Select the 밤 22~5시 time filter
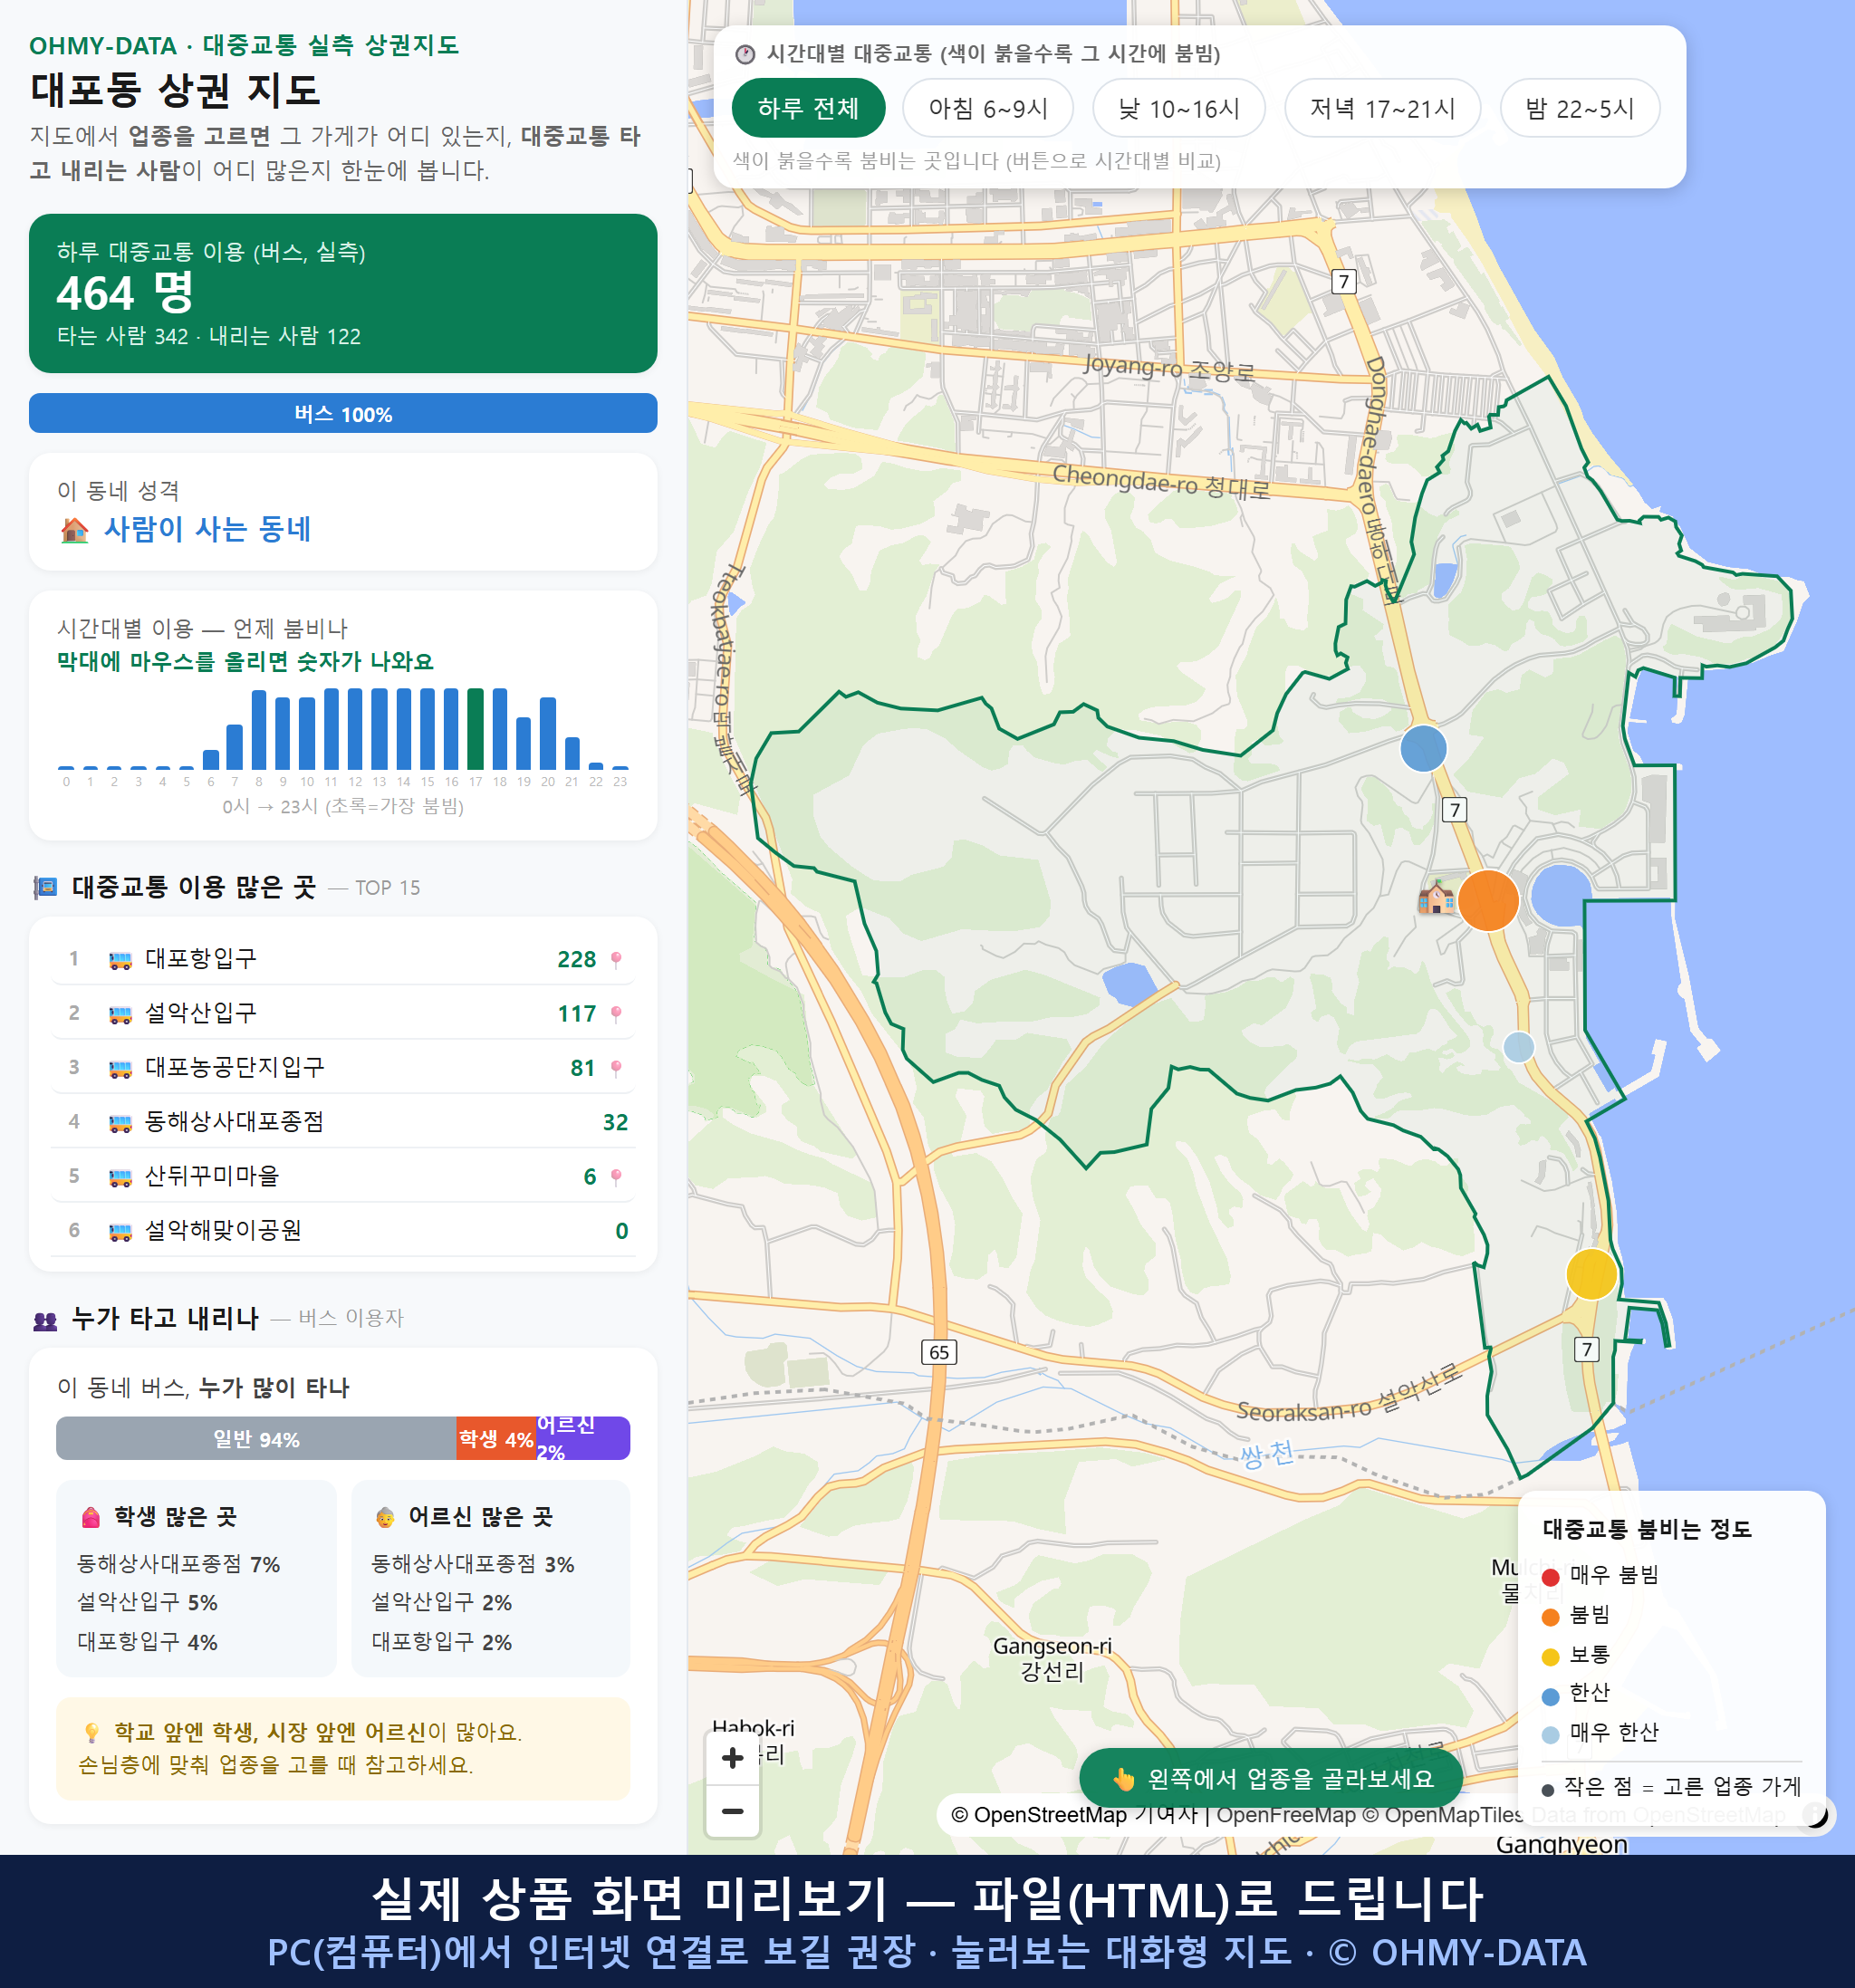This screenshot has height=1988, width=1855. pyautogui.click(x=1580, y=108)
